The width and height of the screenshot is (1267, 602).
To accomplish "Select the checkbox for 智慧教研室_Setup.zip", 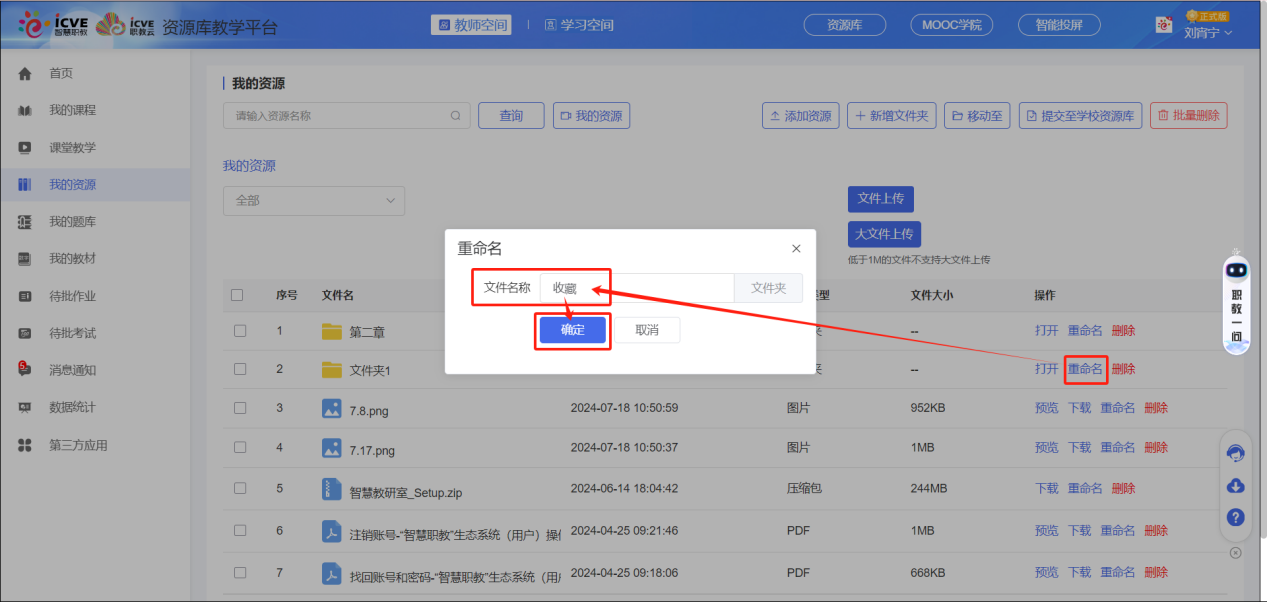I will 240,489.
